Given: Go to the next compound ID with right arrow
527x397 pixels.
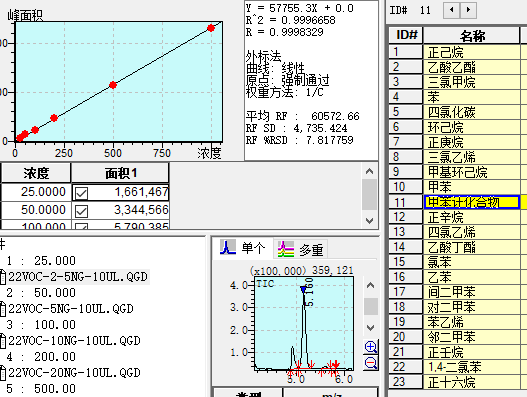Looking at the screenshot, I should coord(468,10).
